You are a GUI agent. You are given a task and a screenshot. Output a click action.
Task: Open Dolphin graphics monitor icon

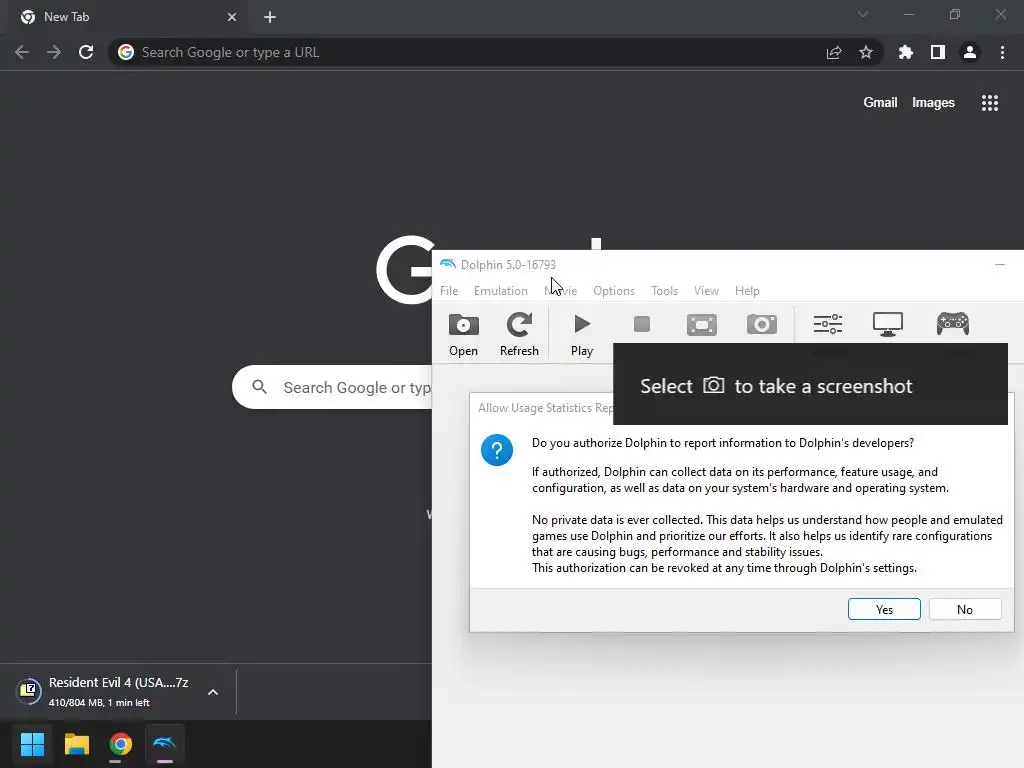tap(888, 324)
